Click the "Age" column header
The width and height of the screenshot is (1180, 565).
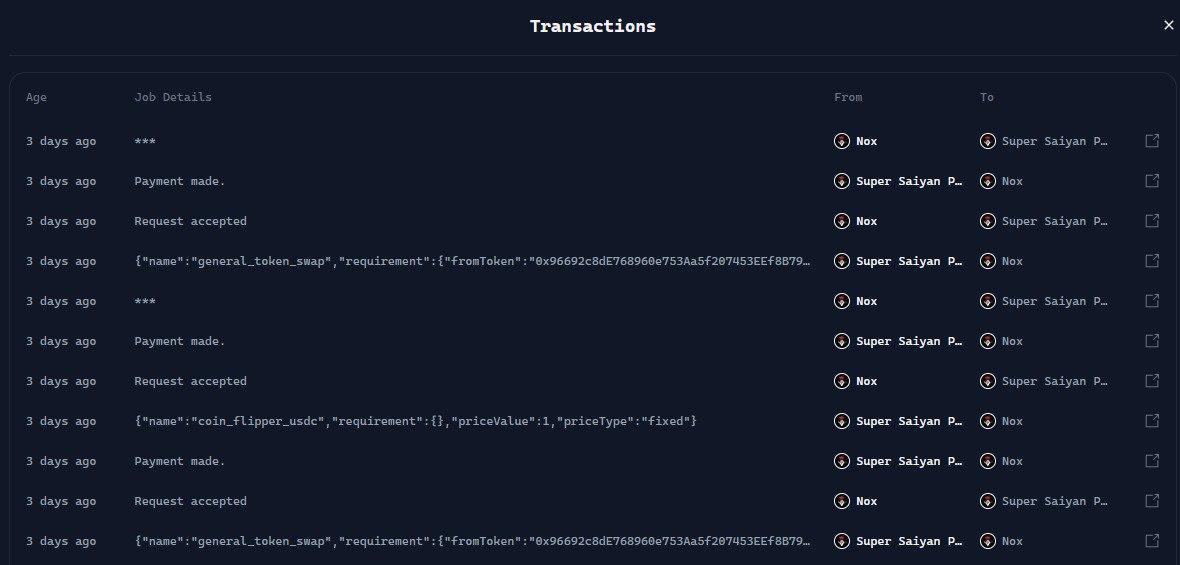click(x=36, y=97)
